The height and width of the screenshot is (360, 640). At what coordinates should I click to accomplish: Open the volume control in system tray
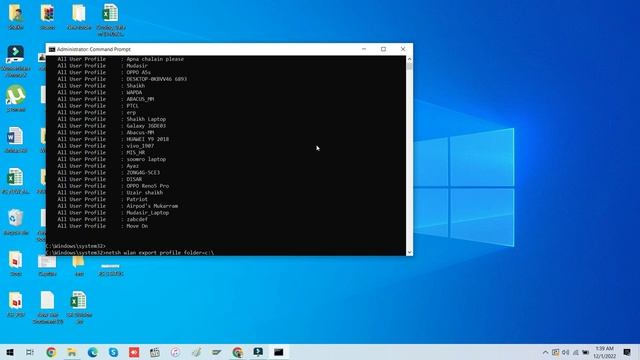pyautogui.click(x=565, y=352)
